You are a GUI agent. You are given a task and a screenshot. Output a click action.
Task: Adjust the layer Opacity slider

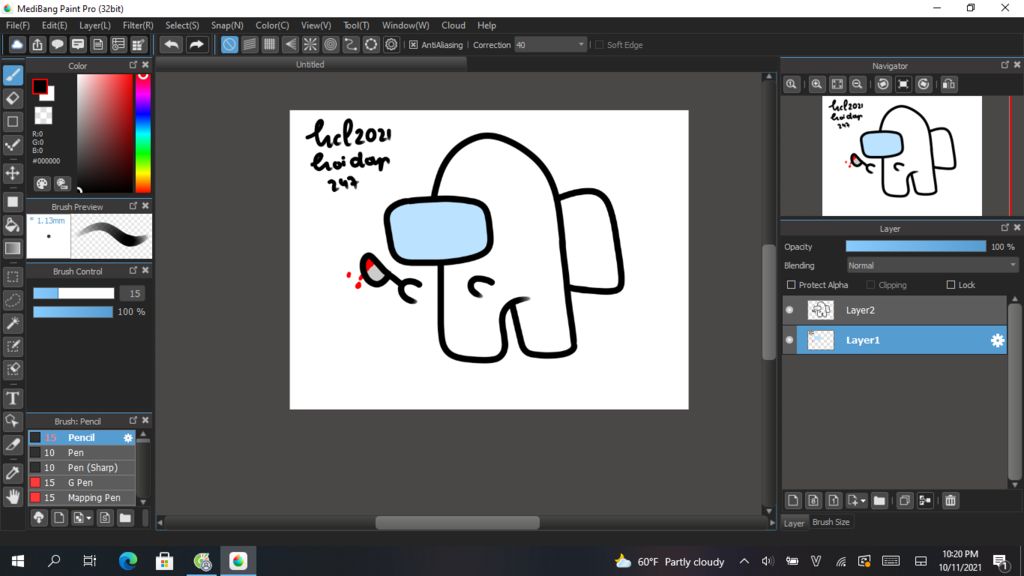pyautogui.click(x=916, y=246)
